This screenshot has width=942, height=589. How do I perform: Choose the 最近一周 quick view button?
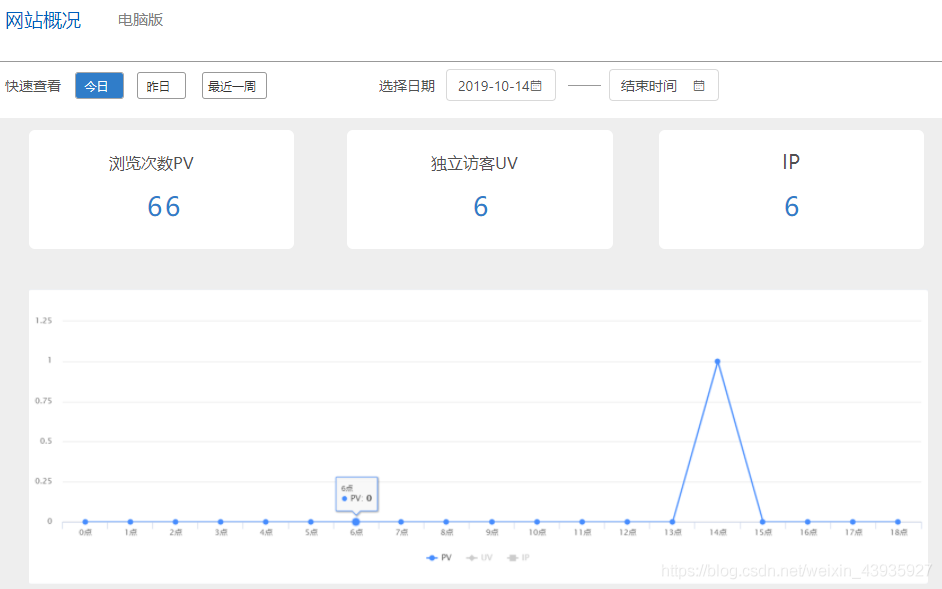pos(233,86)
